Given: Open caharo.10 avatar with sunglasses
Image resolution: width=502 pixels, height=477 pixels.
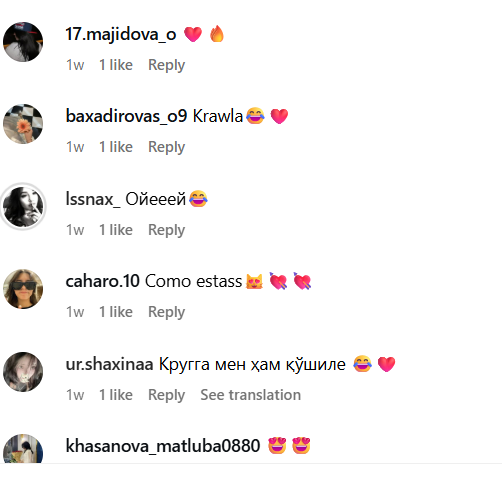Looking at the screenshot, I should [x=23, y=289].
